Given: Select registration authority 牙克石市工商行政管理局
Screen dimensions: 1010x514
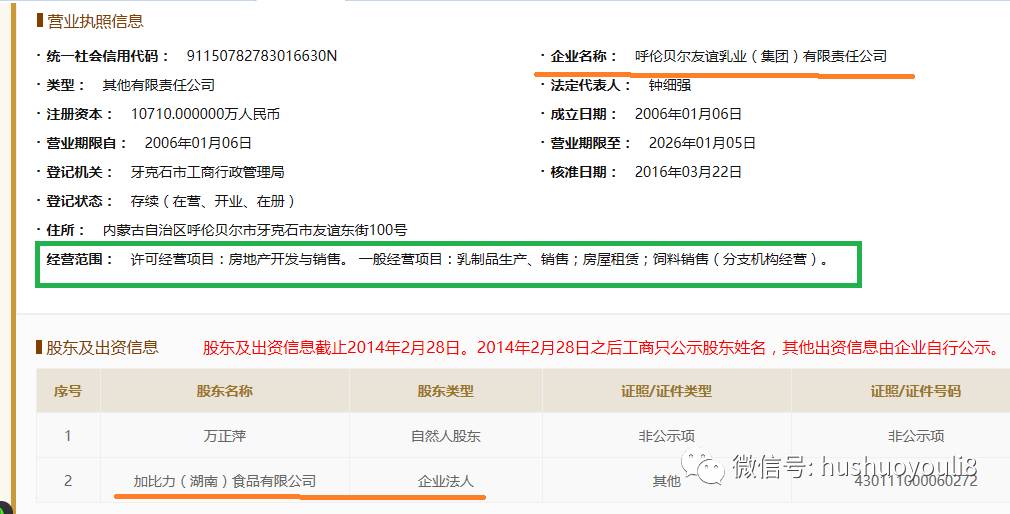Looking at the screenshot, I should point(207,172).
